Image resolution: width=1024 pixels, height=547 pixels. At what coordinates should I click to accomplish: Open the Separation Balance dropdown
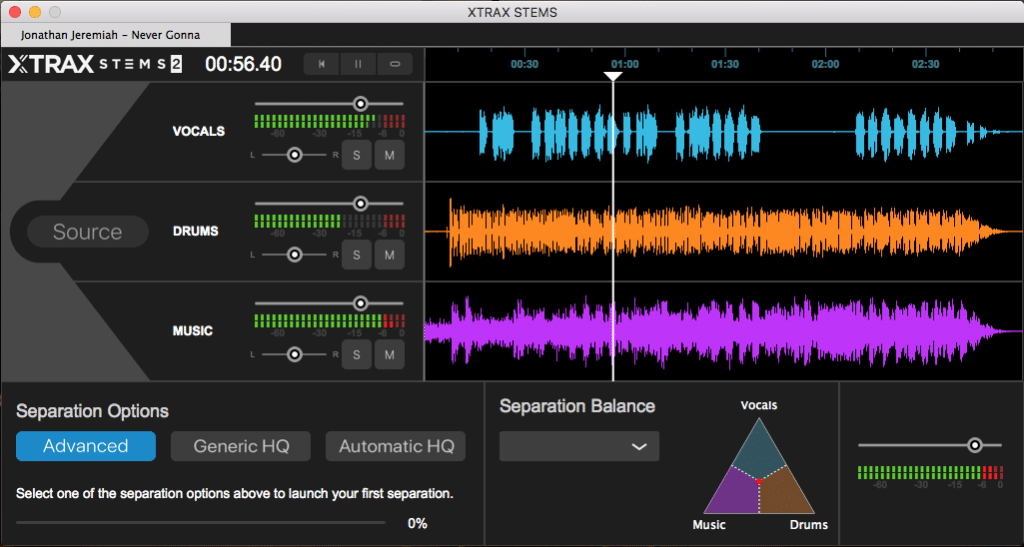579,446
